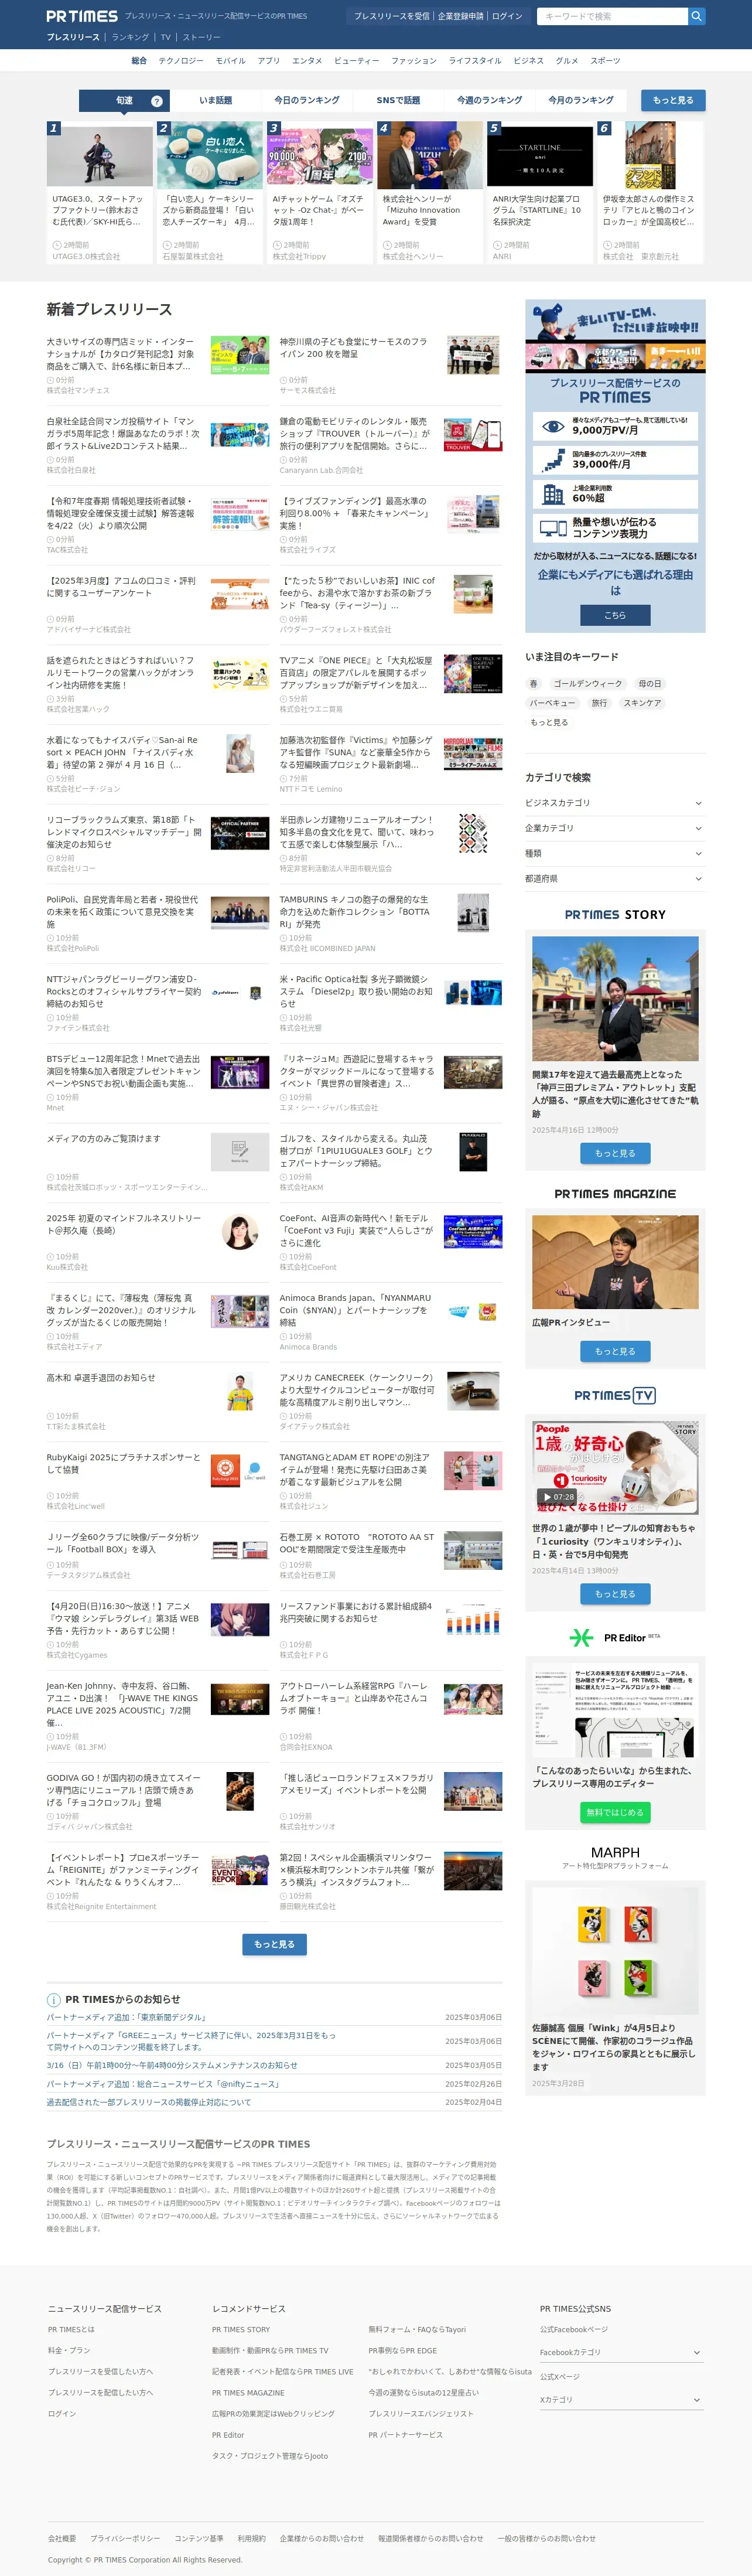752x2576 pixels.
Task: Expand the Facebookカテゴリ footer dropdown
Action: click(x=620, y=2352)
